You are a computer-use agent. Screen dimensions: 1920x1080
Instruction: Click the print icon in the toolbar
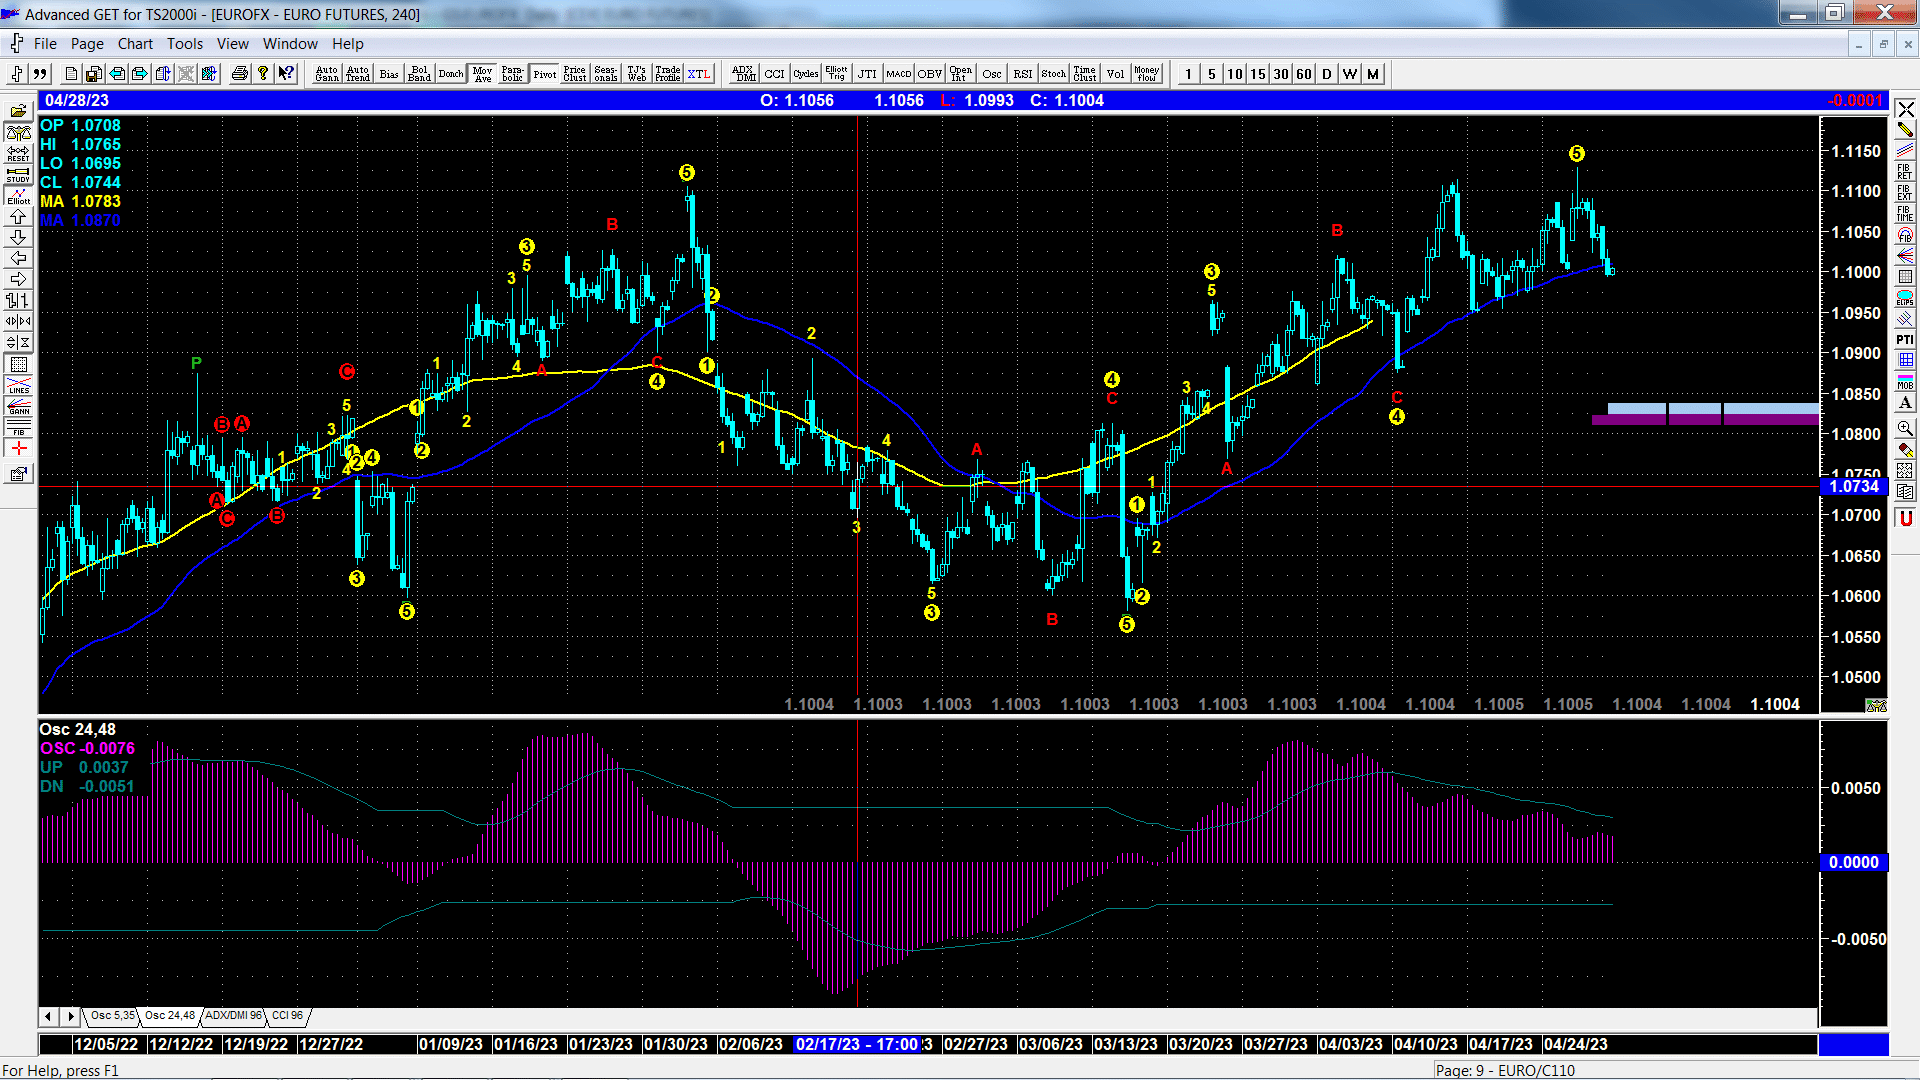click(x=239, y=73)
